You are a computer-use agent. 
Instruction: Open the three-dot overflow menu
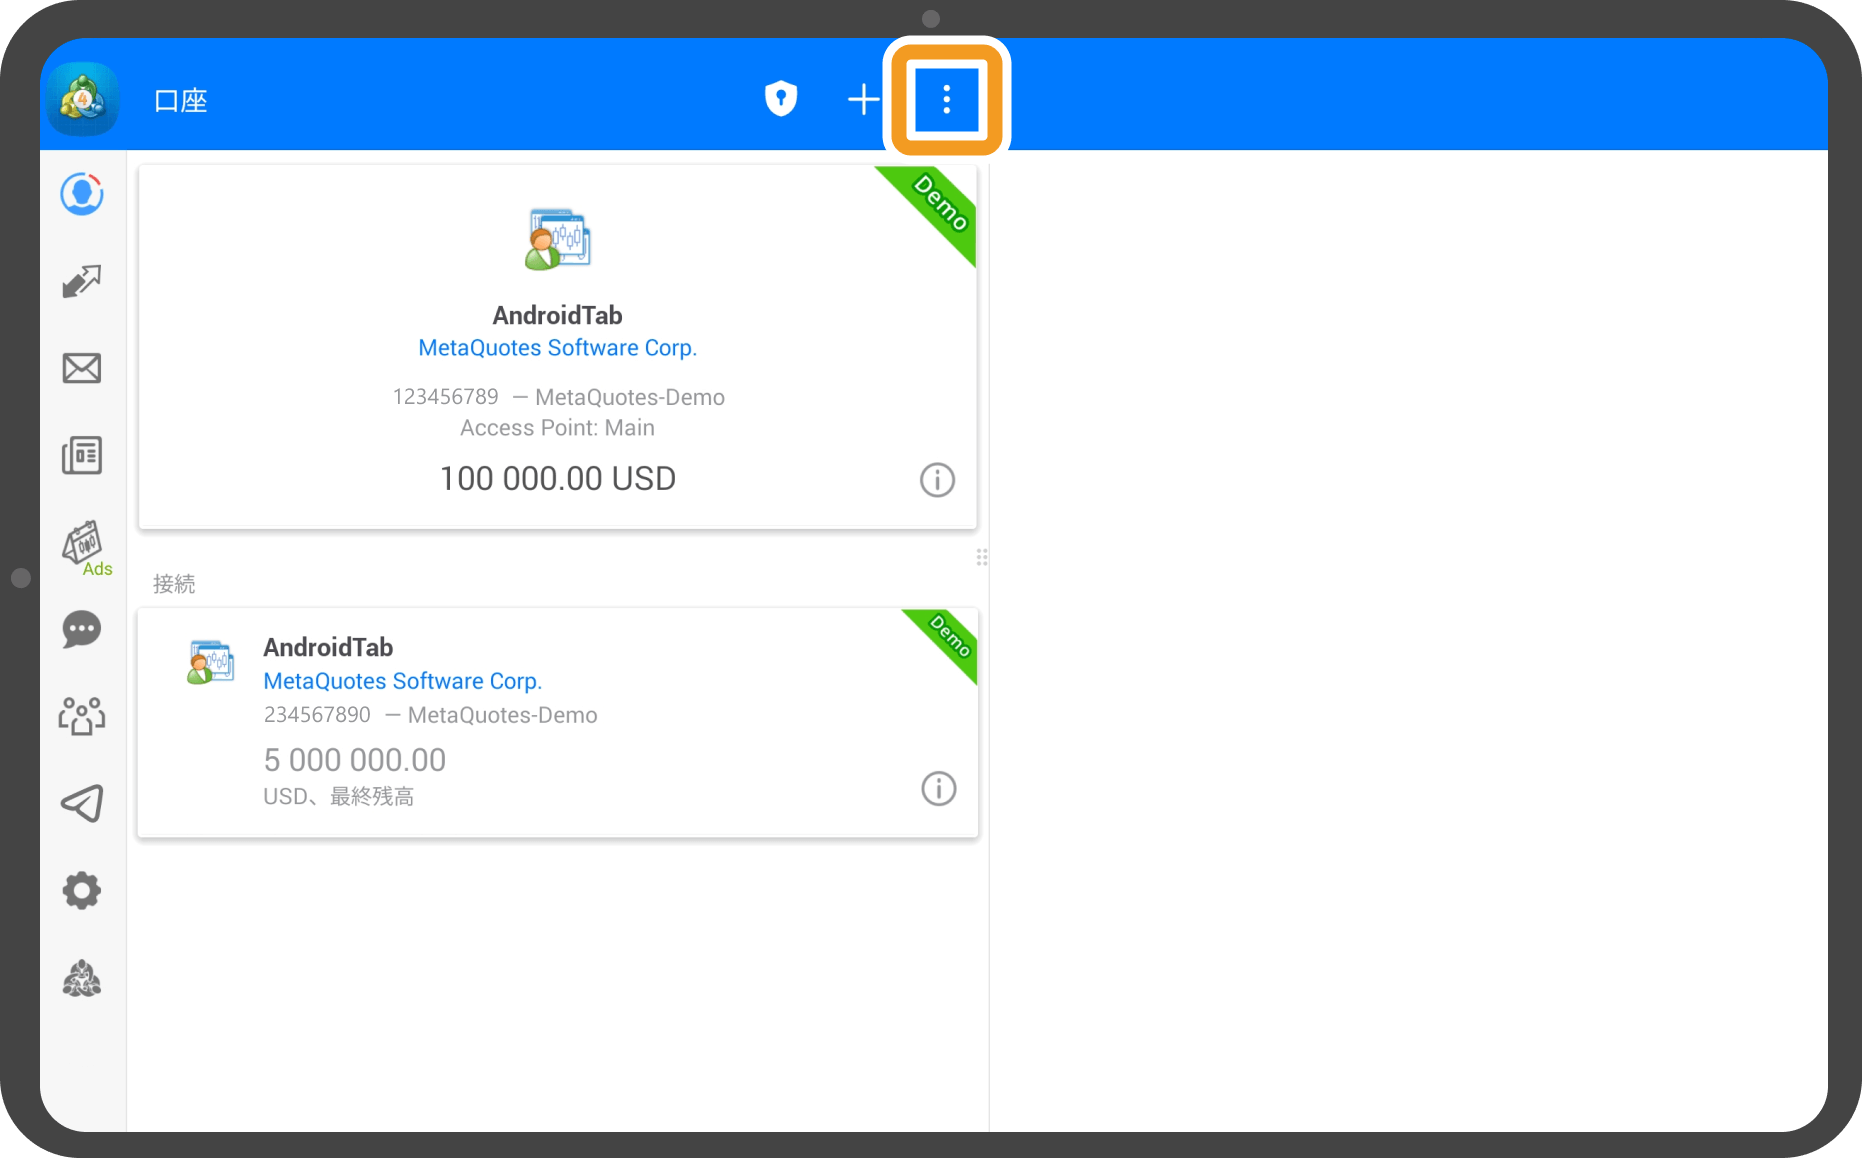(946, 99)
